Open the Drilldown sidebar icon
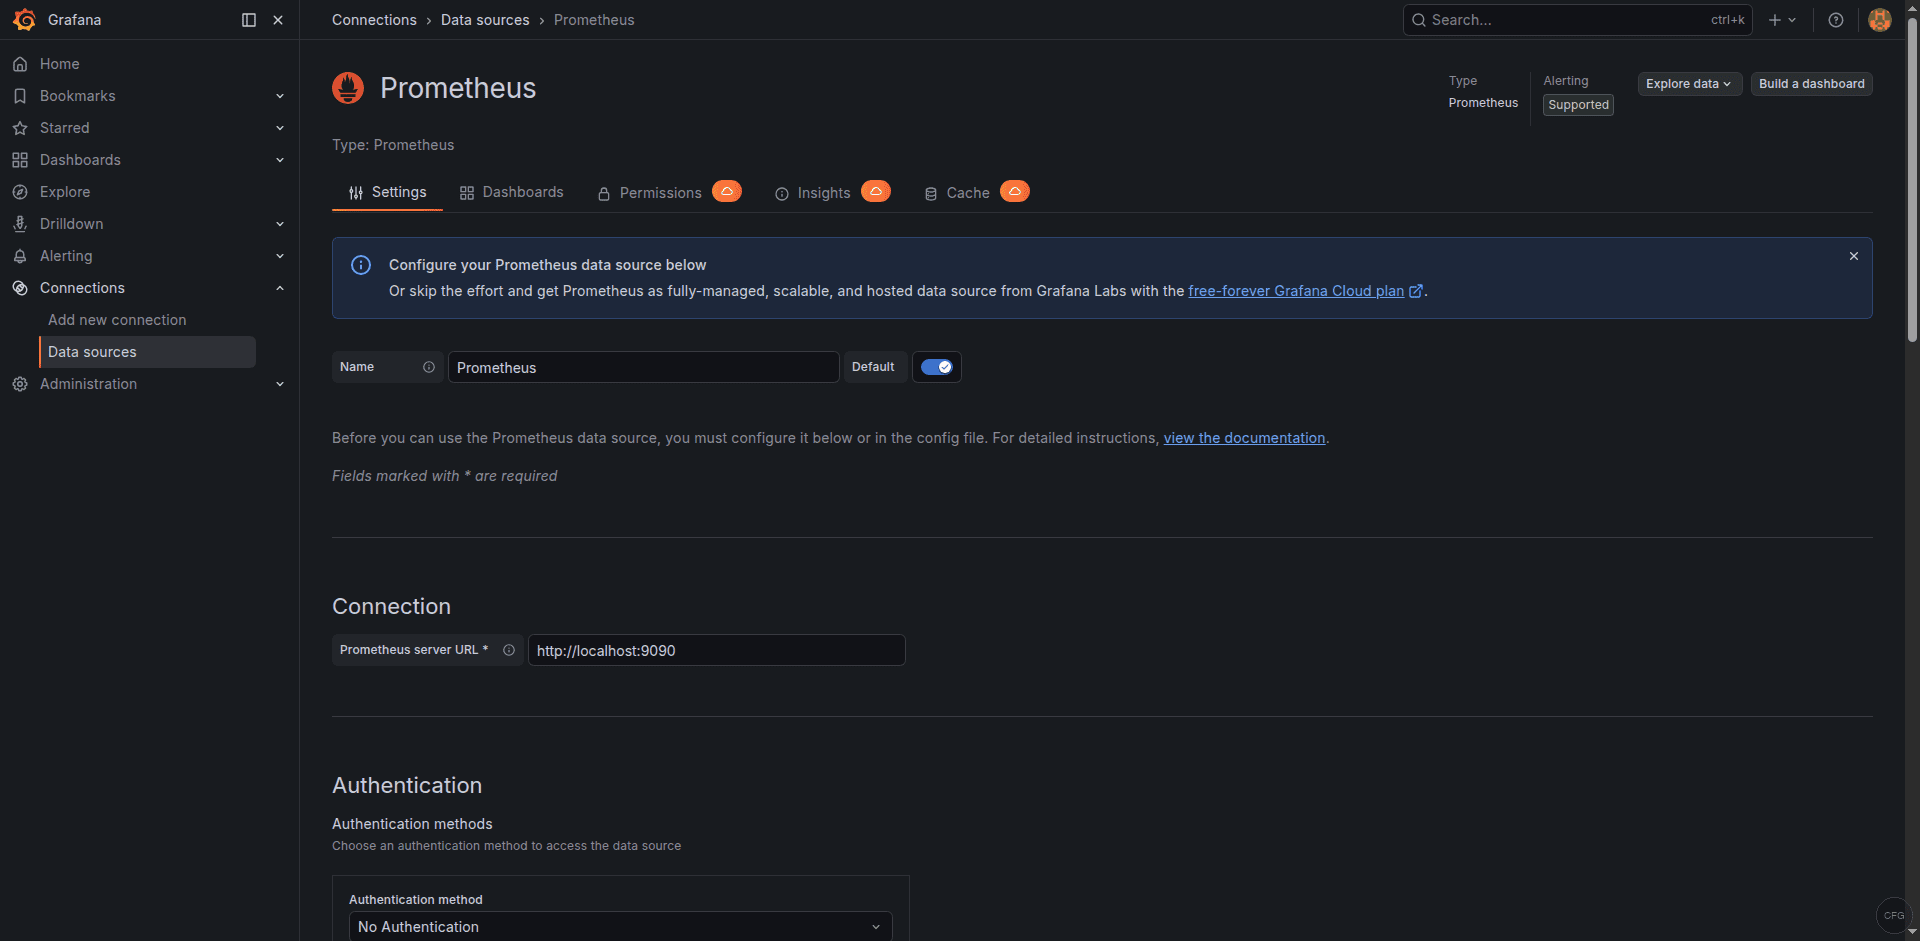Viewport: 1920px width, 941px height. (20, 223)
